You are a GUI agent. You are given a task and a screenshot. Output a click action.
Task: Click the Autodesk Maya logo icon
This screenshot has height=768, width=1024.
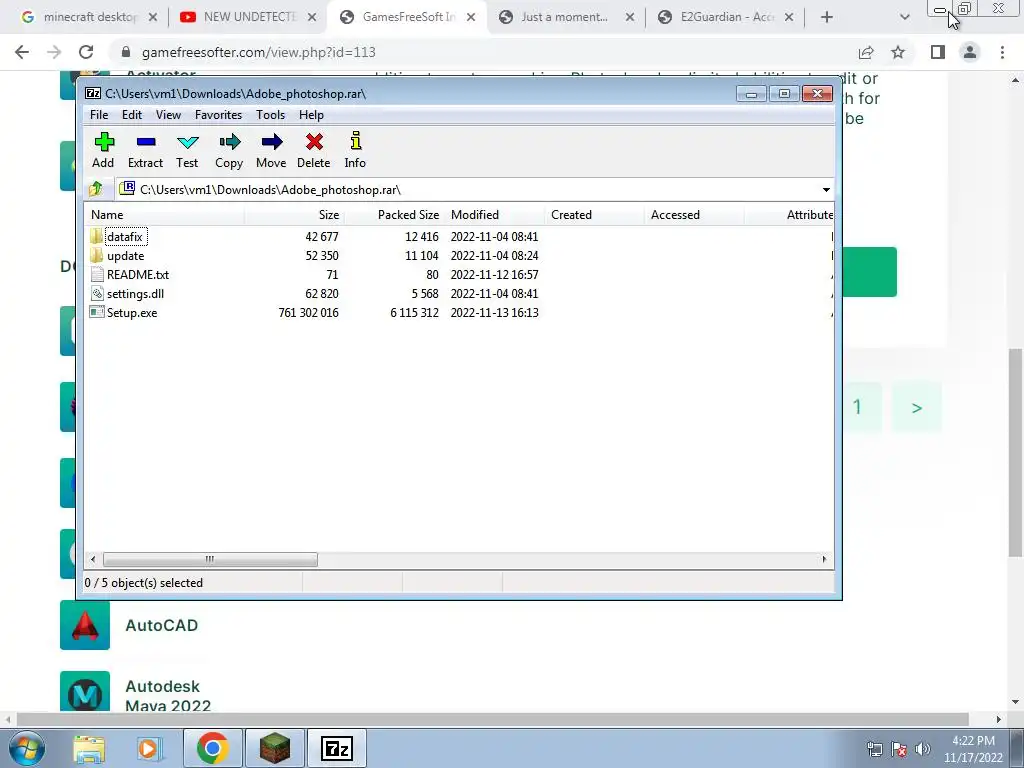85,691
